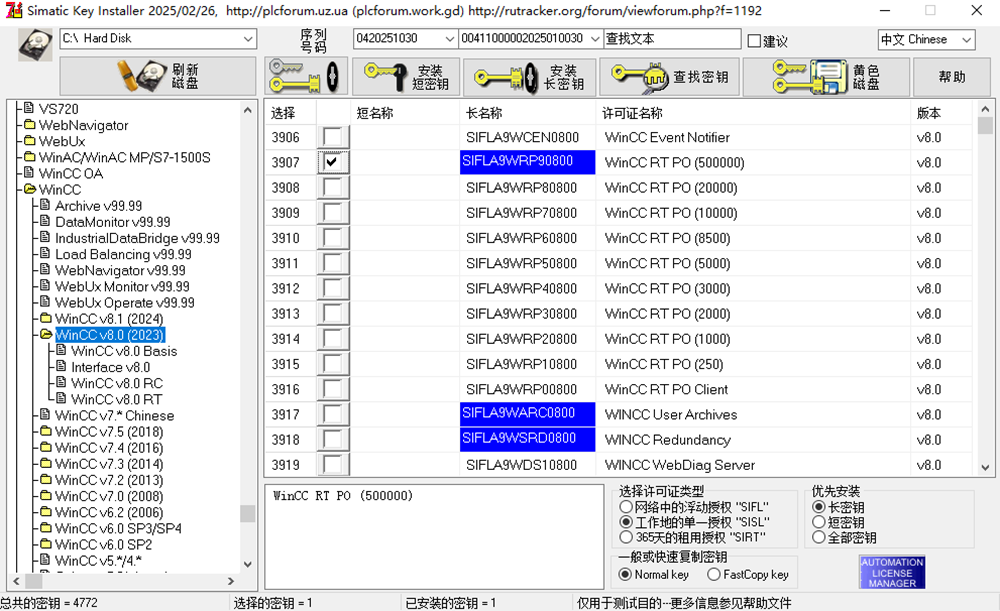Uncheck the checkbox for row 3907
Viewport: 1000px width, 611px height.
331,162
